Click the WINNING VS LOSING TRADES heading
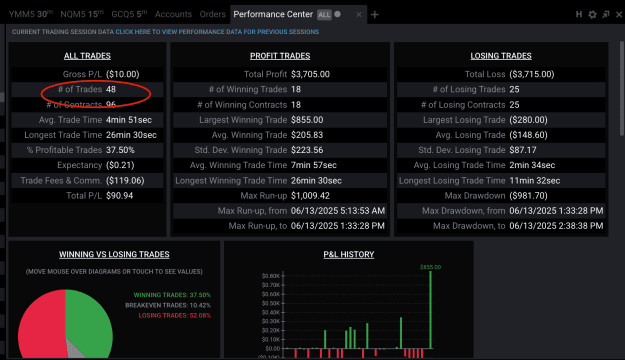This screenshot has height=360, width=625. 114,254
